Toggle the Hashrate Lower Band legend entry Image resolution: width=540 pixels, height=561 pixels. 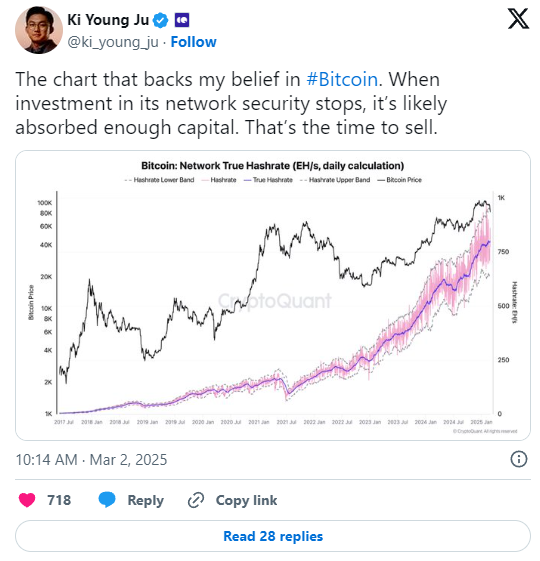[x=160, y=180]
